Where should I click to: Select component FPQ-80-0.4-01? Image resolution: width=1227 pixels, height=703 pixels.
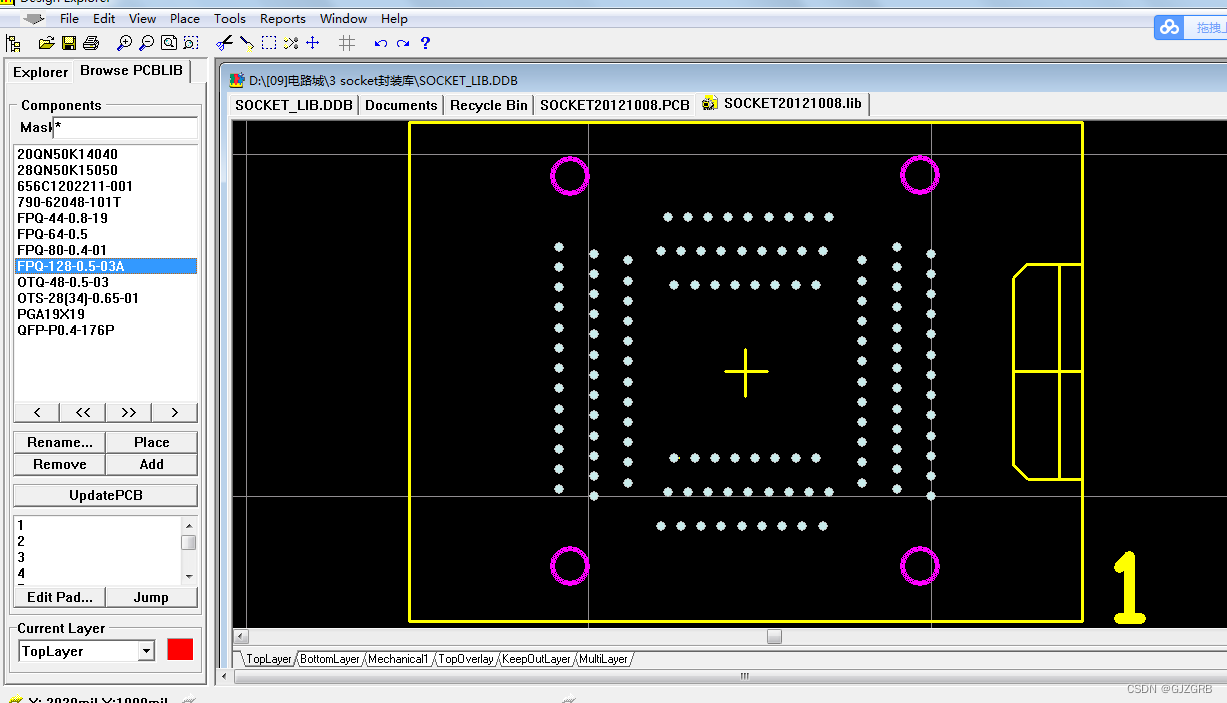[105, 250]
